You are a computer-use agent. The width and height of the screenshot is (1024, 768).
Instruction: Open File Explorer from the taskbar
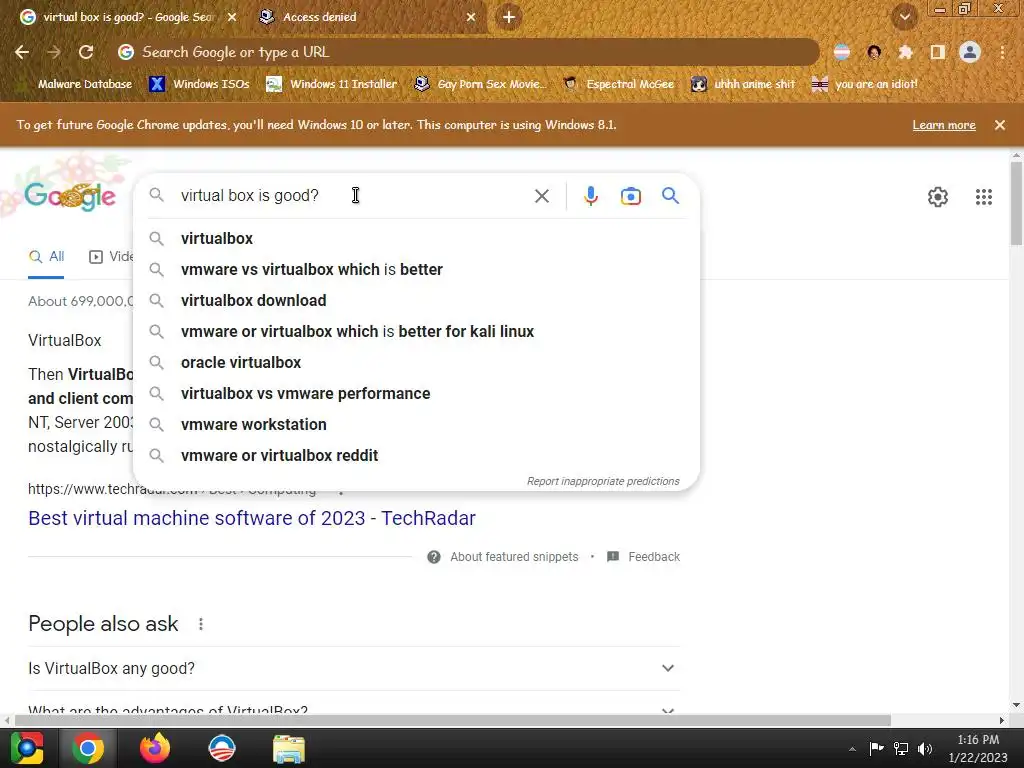(x=289, y=748)
